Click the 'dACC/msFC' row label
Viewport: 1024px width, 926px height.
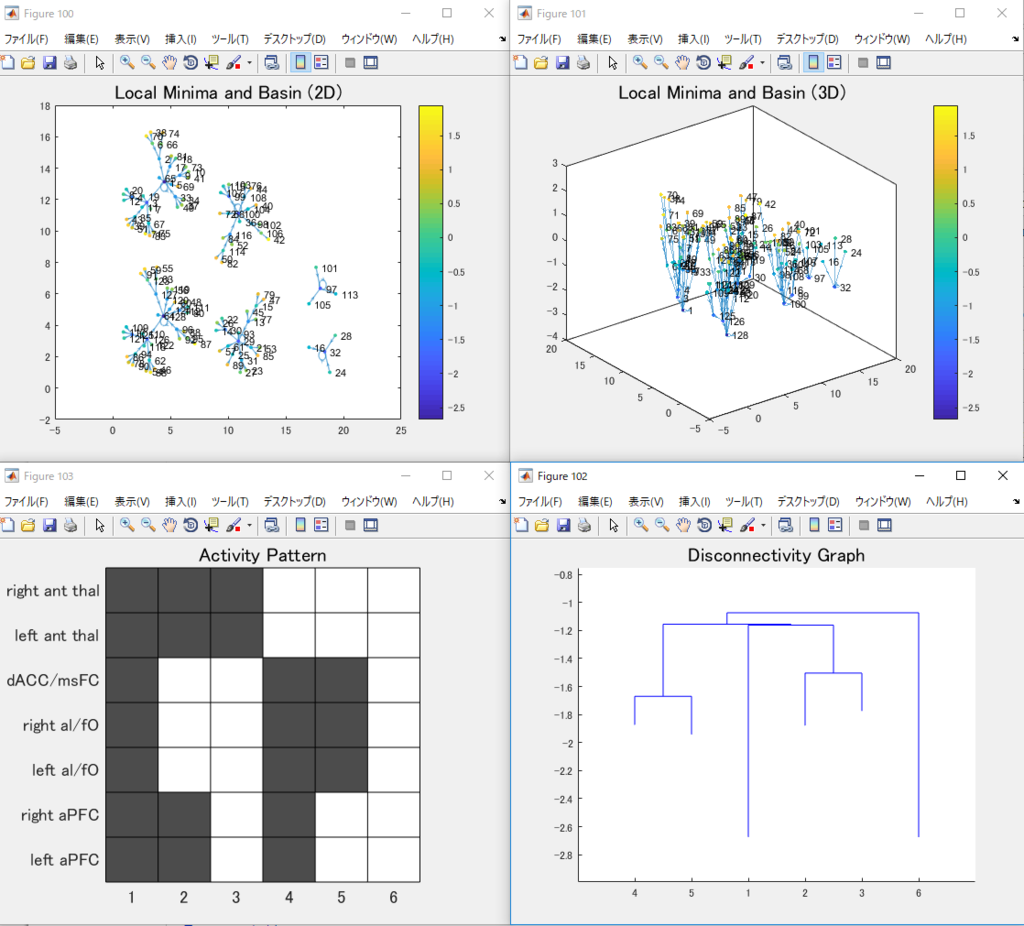[53, 680]
